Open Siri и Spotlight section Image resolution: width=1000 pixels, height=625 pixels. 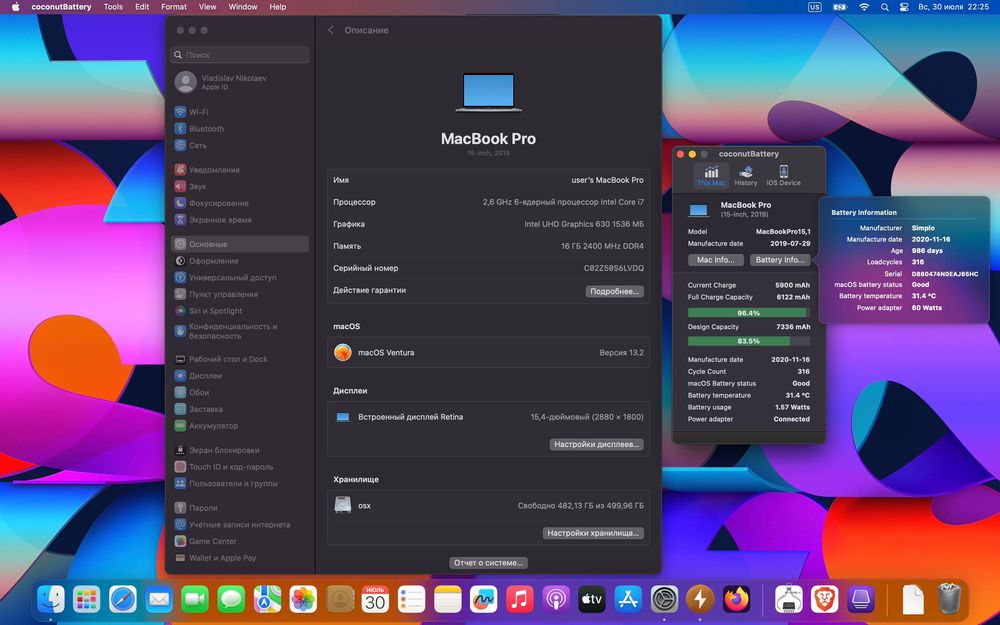pos(240,311)
